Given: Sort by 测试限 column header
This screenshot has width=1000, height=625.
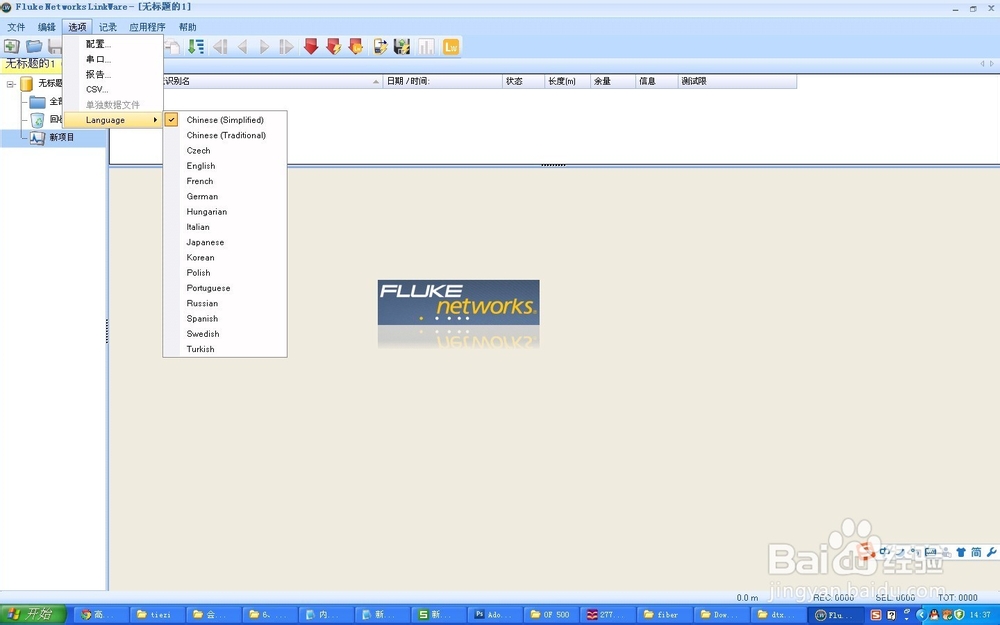Looking at the screenshot, I should 737,81.
